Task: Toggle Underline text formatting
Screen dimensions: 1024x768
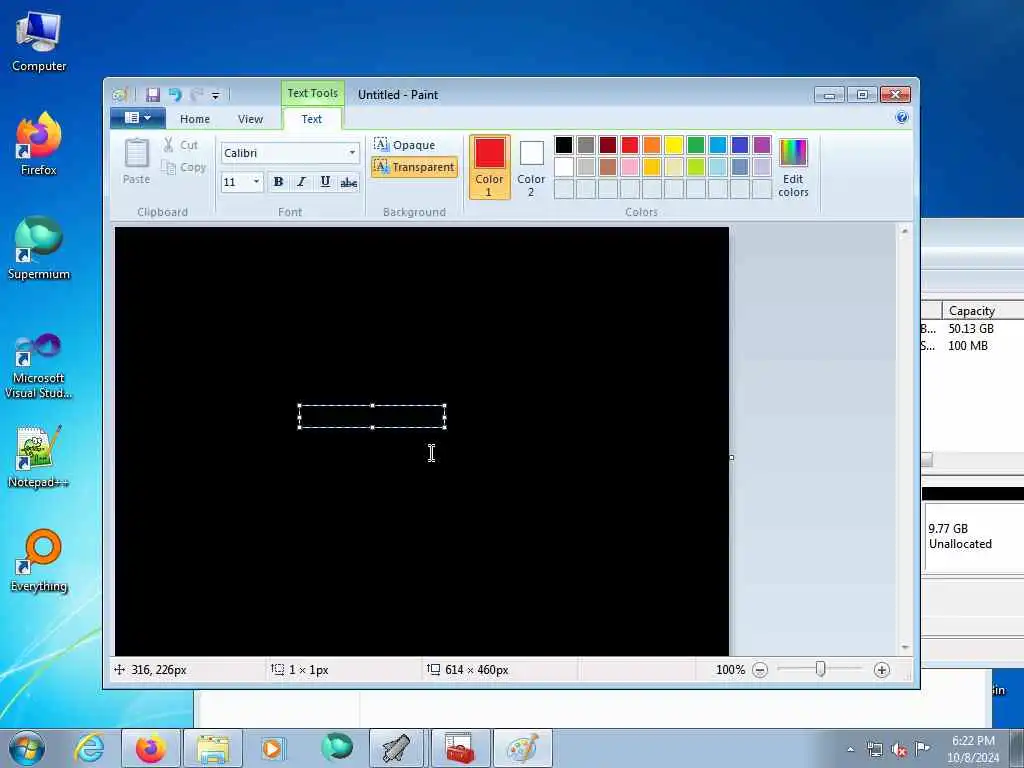Action: coord(325,182)
